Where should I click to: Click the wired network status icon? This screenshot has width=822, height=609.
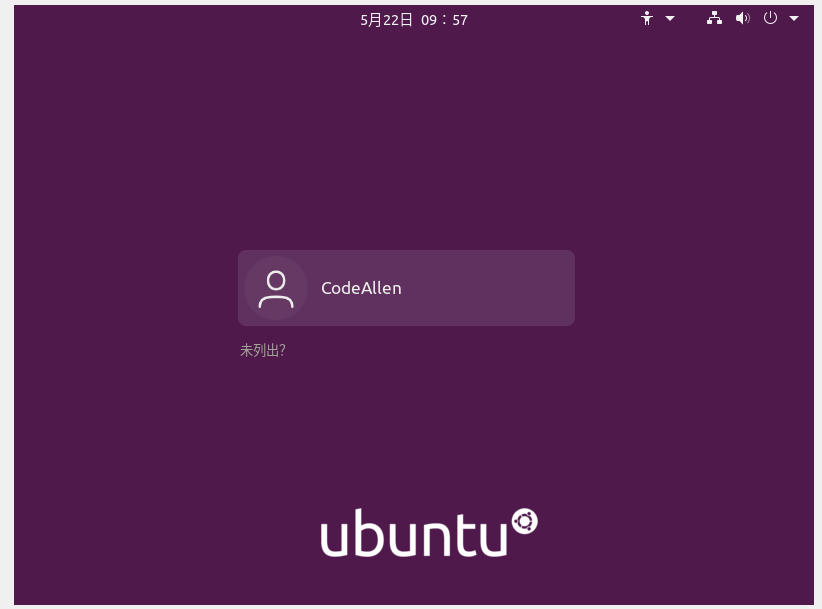click(x=714, y=18)
